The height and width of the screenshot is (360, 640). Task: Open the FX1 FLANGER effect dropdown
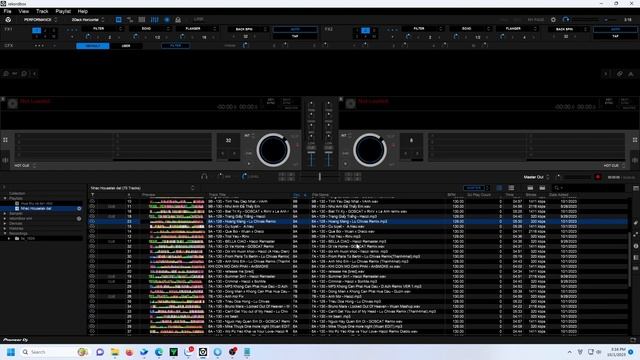click(197, 29)
